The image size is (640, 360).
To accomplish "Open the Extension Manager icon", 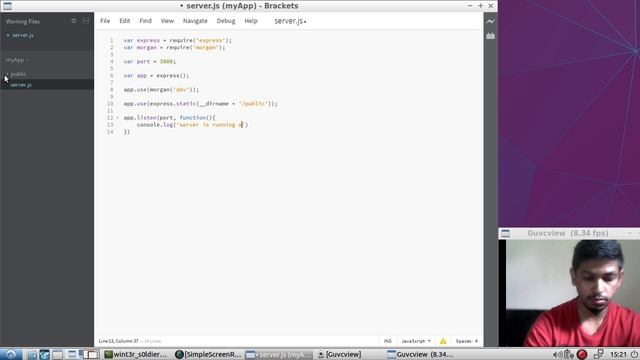I will pyautogui.click(x=490, y=36).
